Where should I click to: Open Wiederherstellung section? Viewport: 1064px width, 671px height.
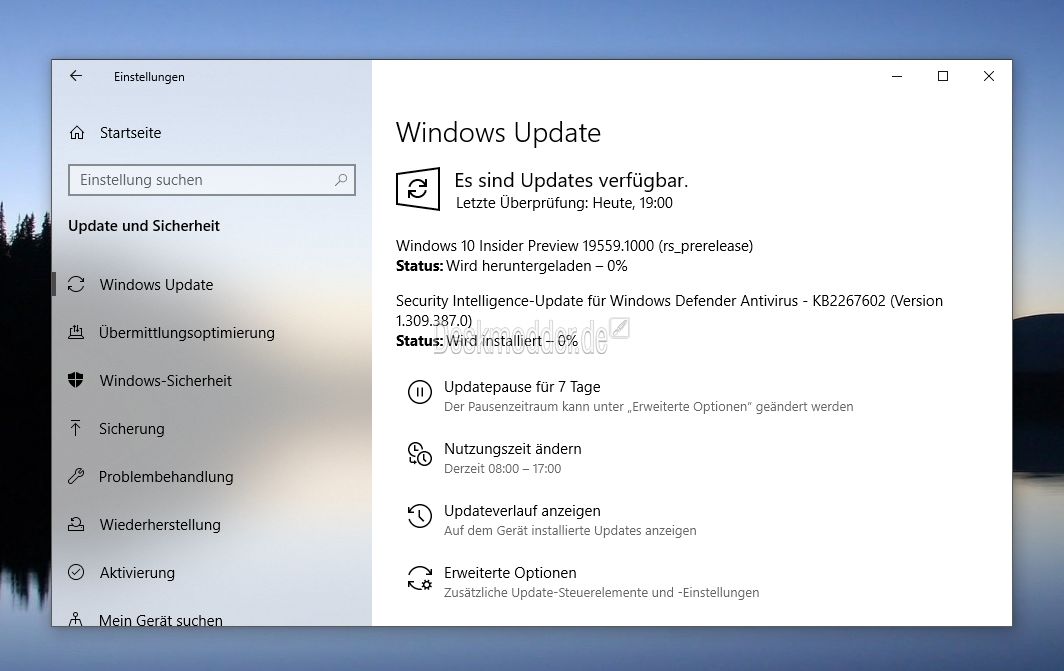click(160, 524)
